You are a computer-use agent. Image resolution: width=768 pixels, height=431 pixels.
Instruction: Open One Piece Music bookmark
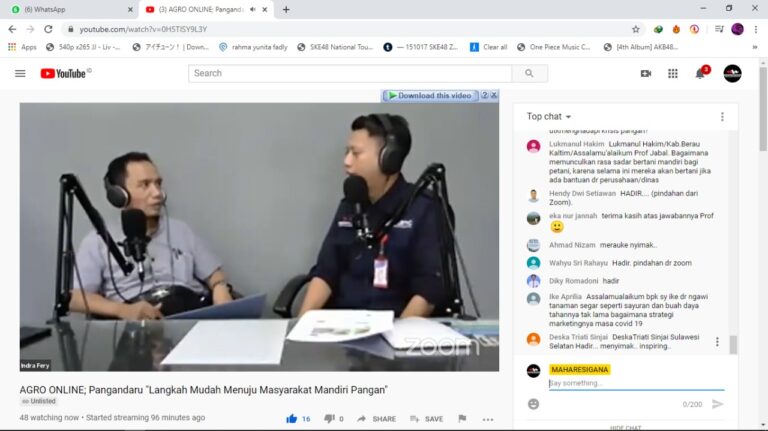coord(553,47)
